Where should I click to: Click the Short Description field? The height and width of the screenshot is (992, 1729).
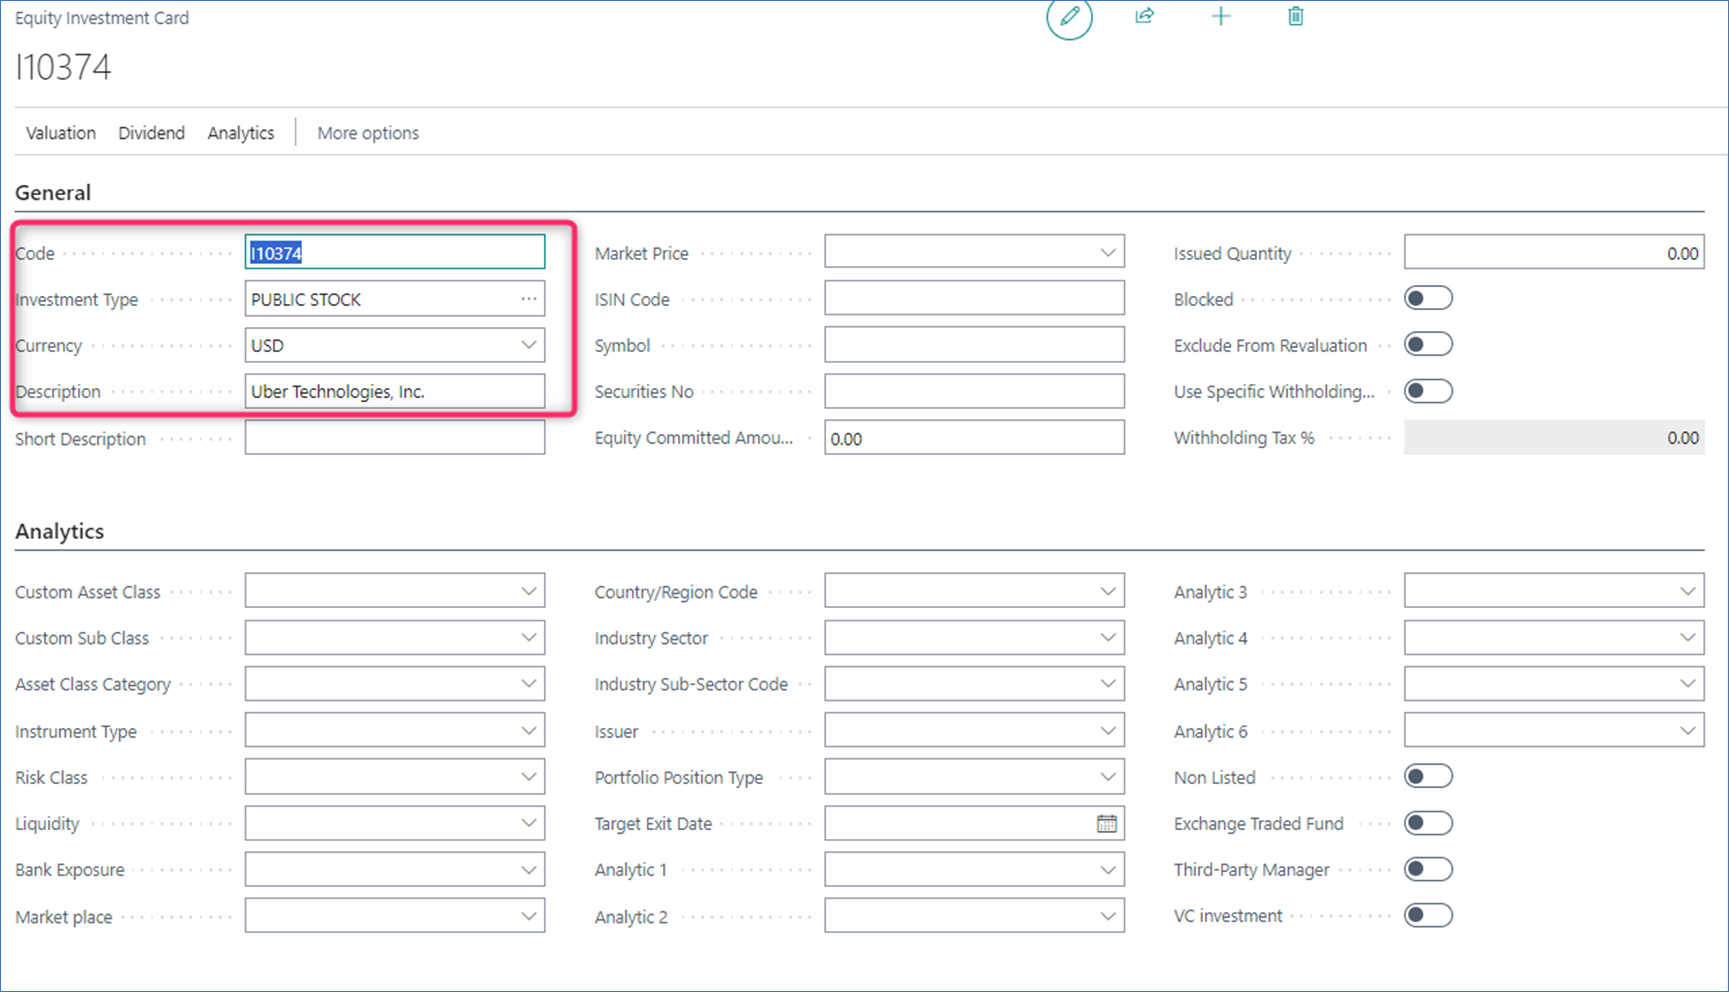(395, 438)
